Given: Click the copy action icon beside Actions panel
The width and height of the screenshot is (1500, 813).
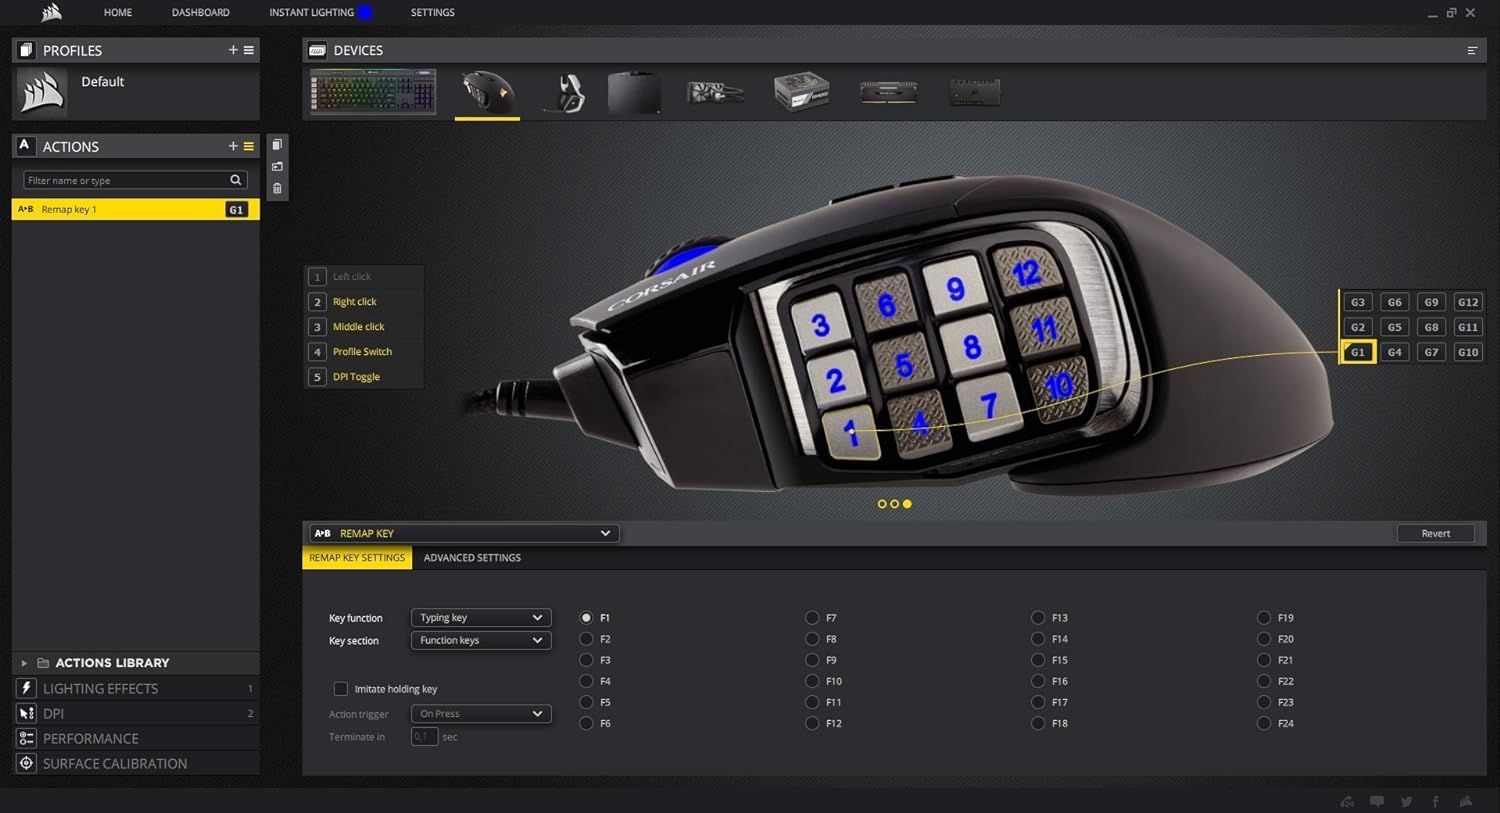Looking at the screenshot, I should click(x=277, y=144).
